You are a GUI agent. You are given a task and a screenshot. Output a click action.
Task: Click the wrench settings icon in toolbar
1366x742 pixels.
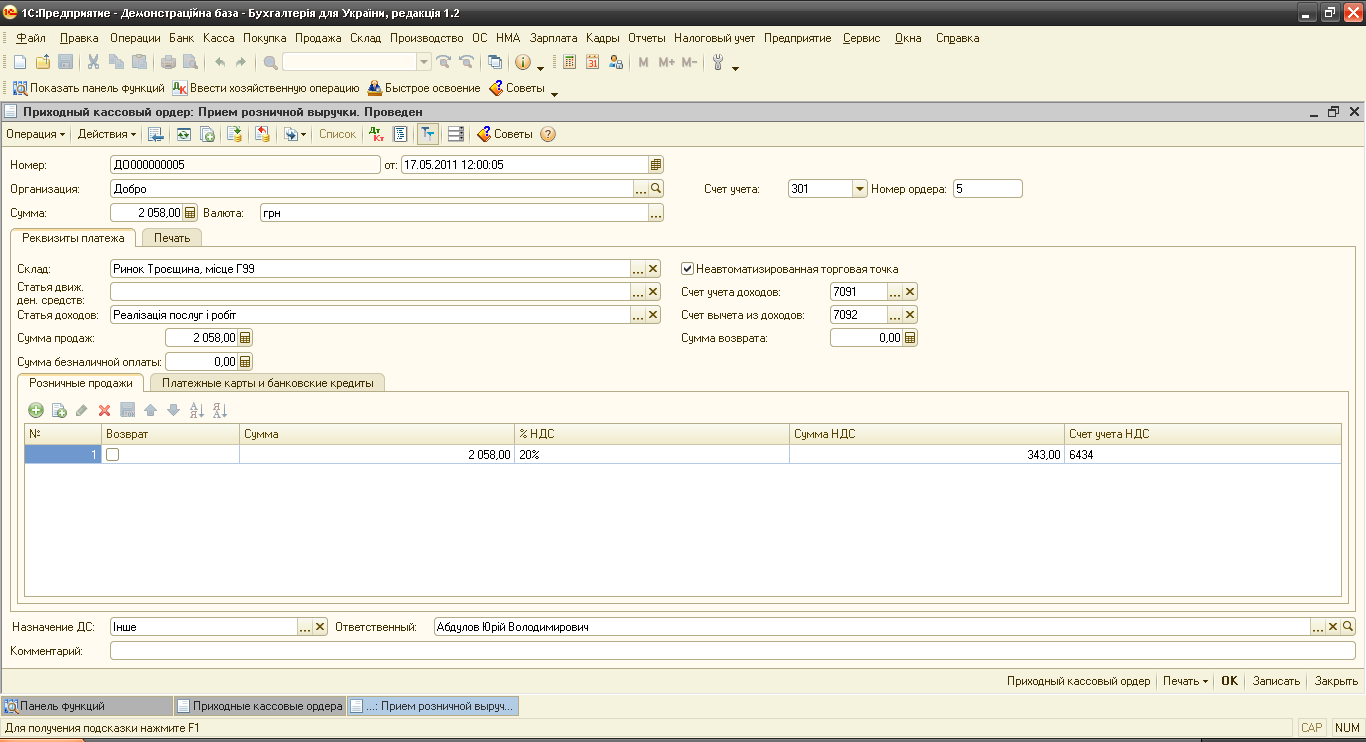tap(718, 62)
